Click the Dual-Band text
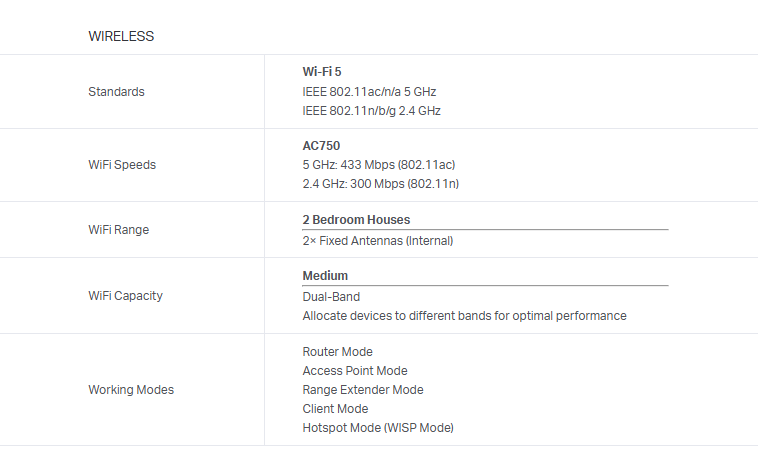758x459 pixels. tap(331, 297)
